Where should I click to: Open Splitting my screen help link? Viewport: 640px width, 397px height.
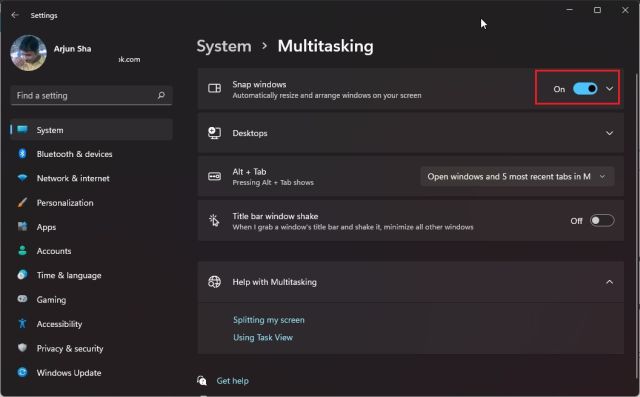269,320
